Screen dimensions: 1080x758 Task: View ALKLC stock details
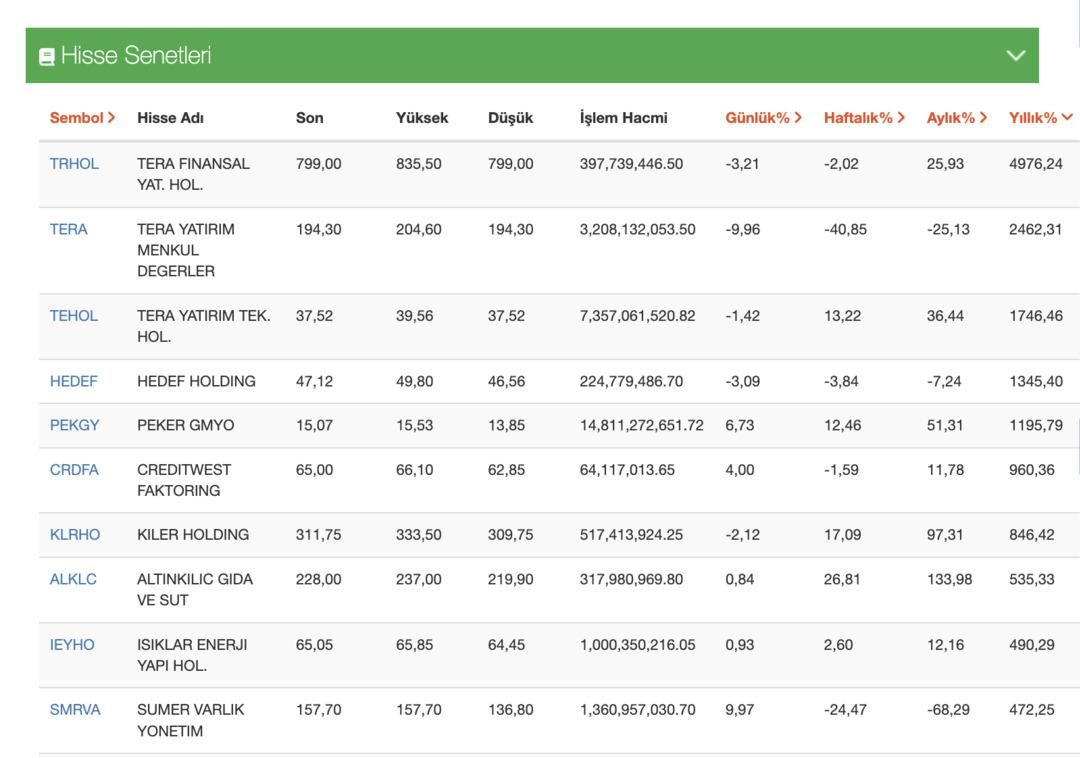pyautogui.click(x=73, y=579)
